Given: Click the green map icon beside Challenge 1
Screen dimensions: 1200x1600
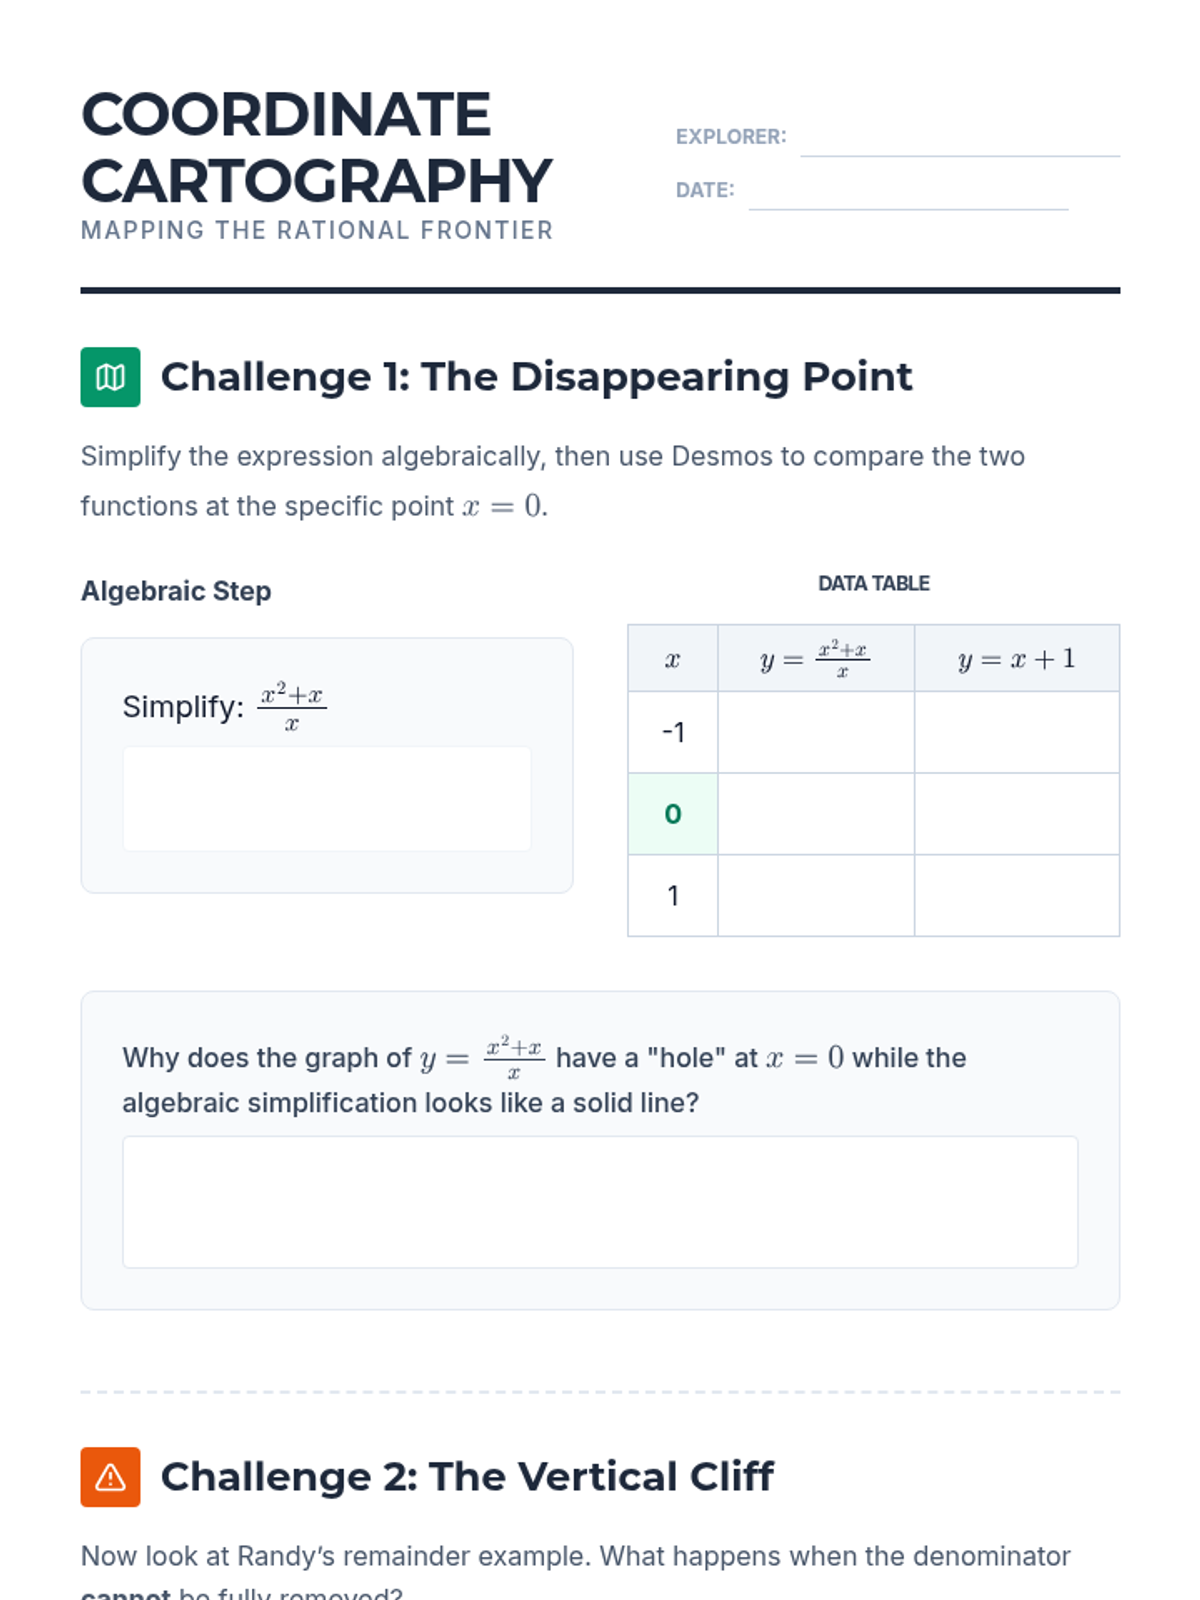Looking at the screenshot, I should 110,377.
